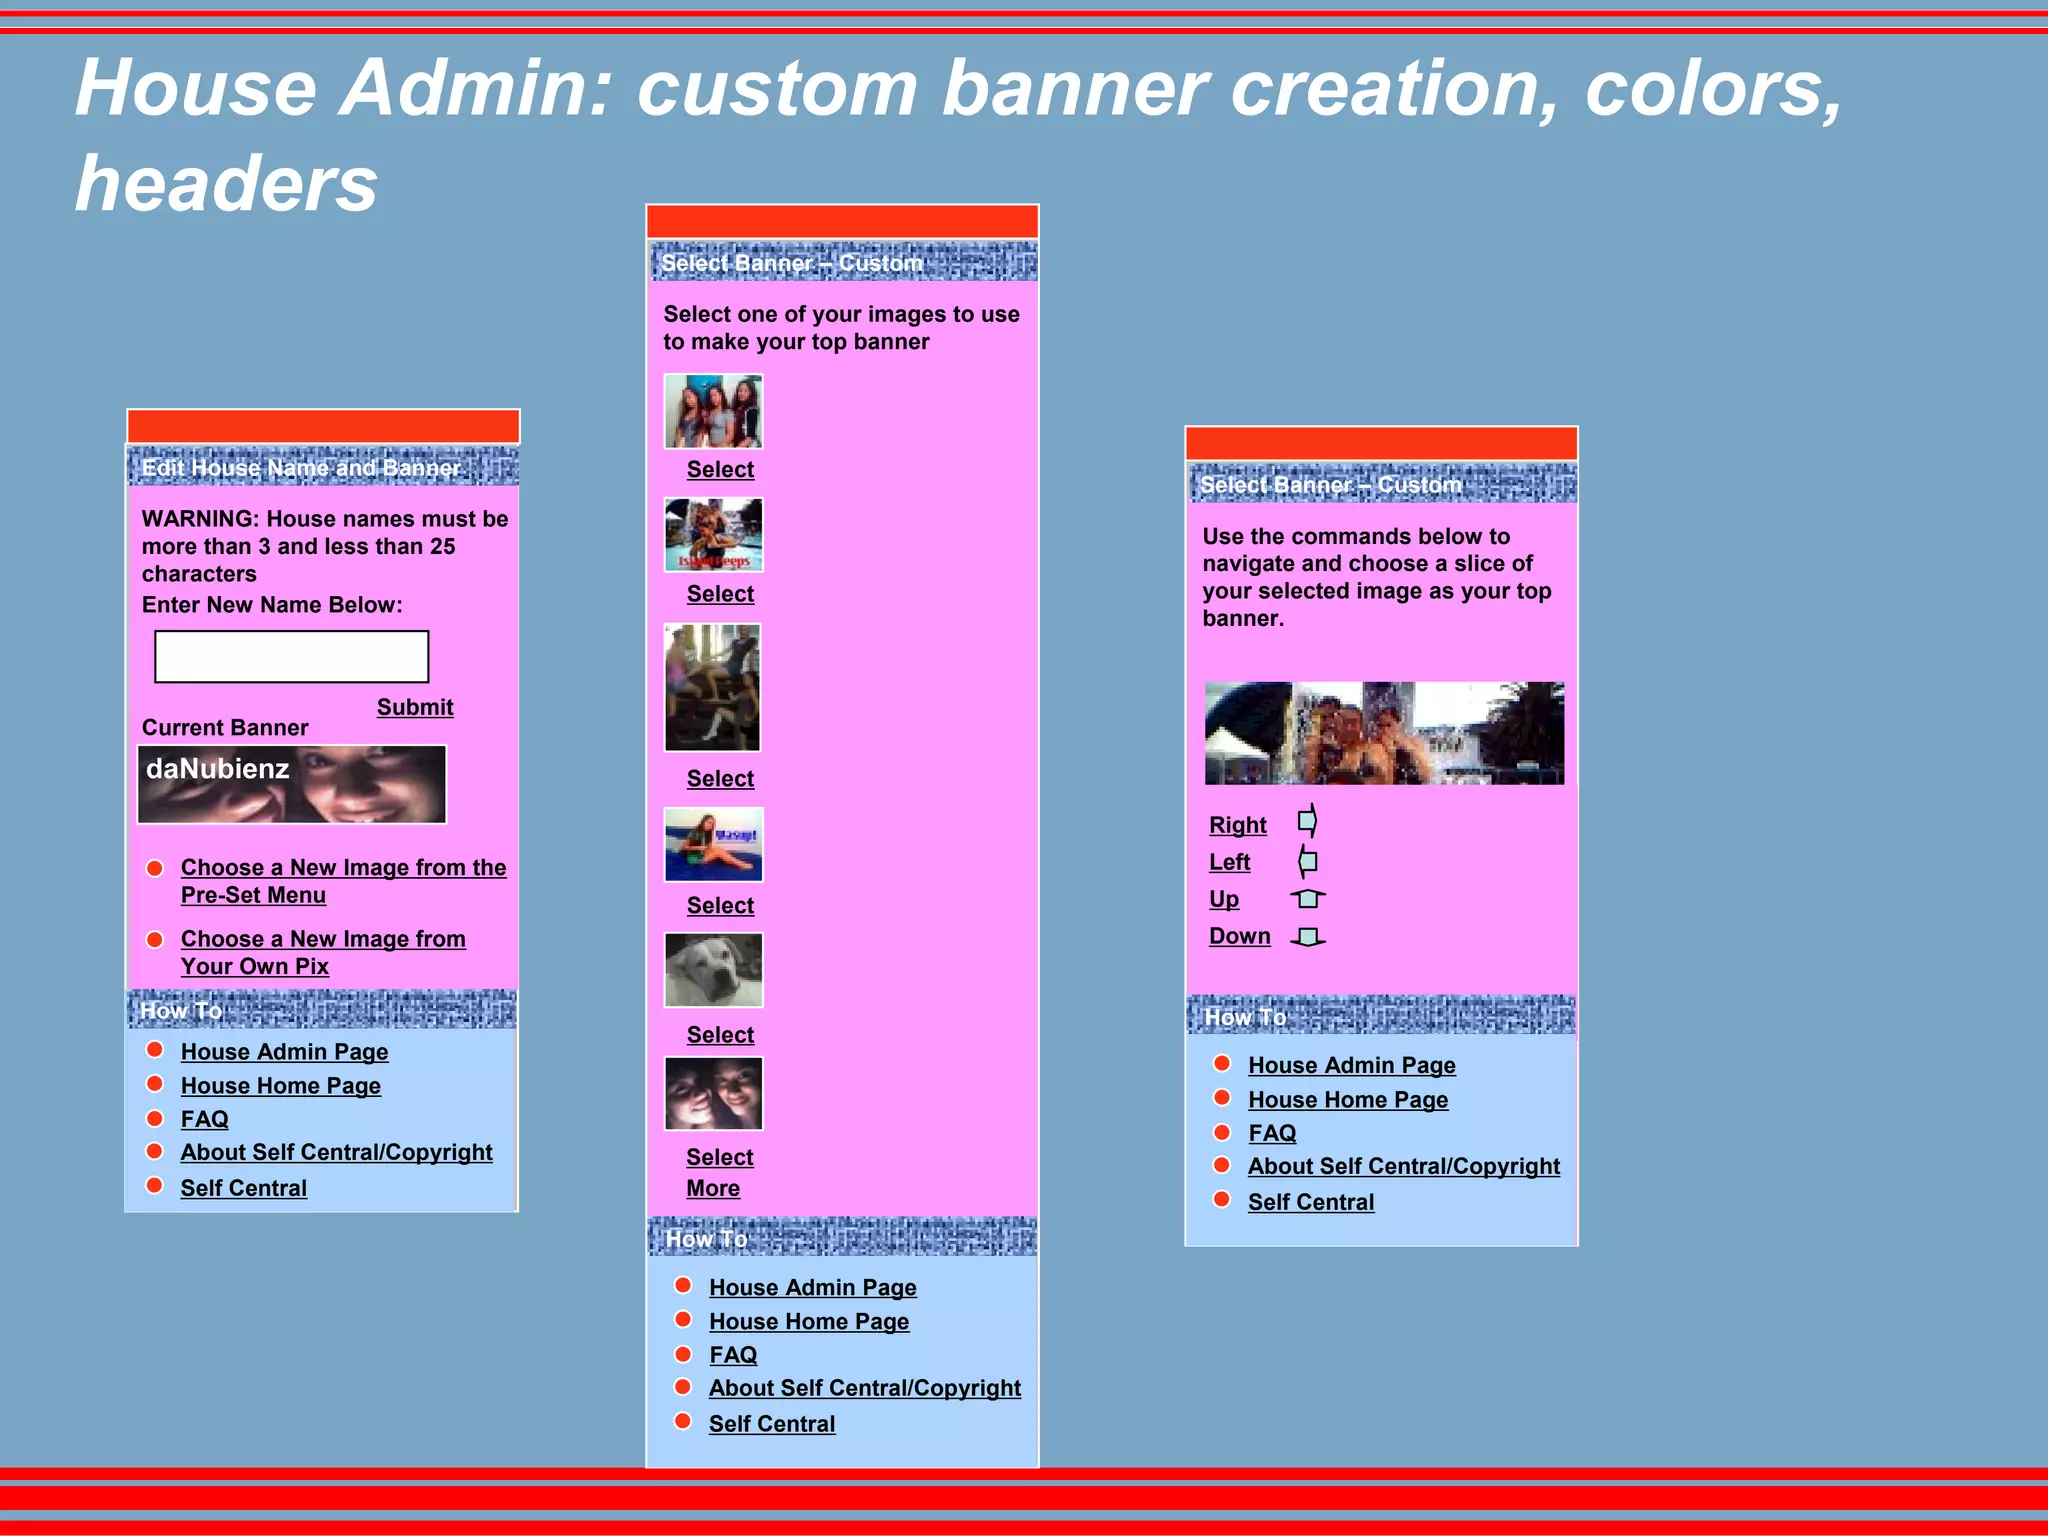Open Self Central link in right panel
Screen dimensions: 2048x1536
(x=1310, y=1202)
